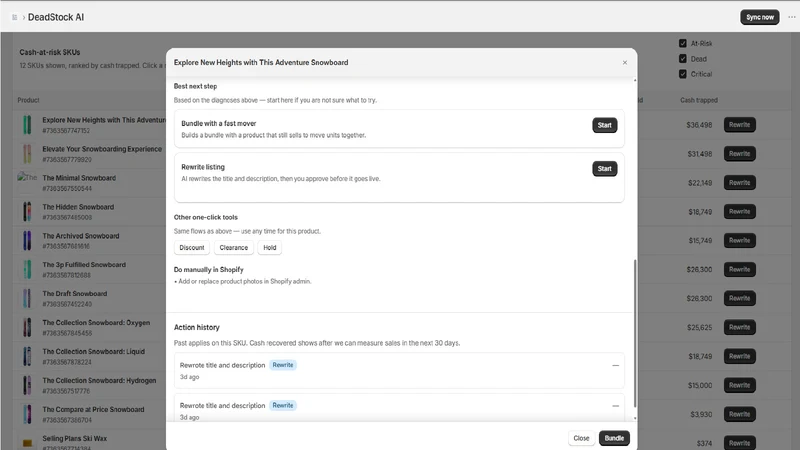
Task: Click Collection Snowboard: Oxygen image
Action: (x=27, y=327)
